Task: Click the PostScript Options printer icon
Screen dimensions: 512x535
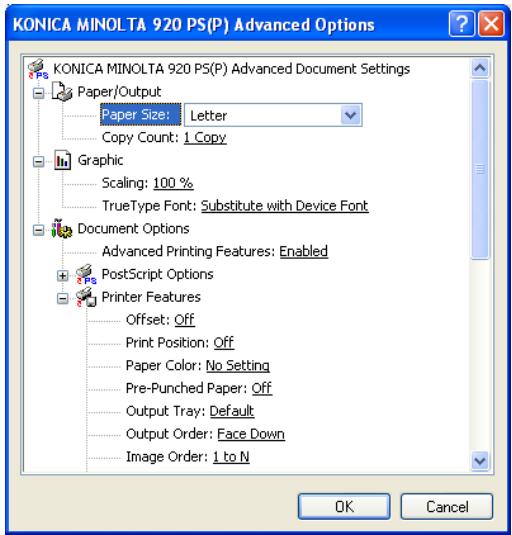Action: click(x=86, y=274)
